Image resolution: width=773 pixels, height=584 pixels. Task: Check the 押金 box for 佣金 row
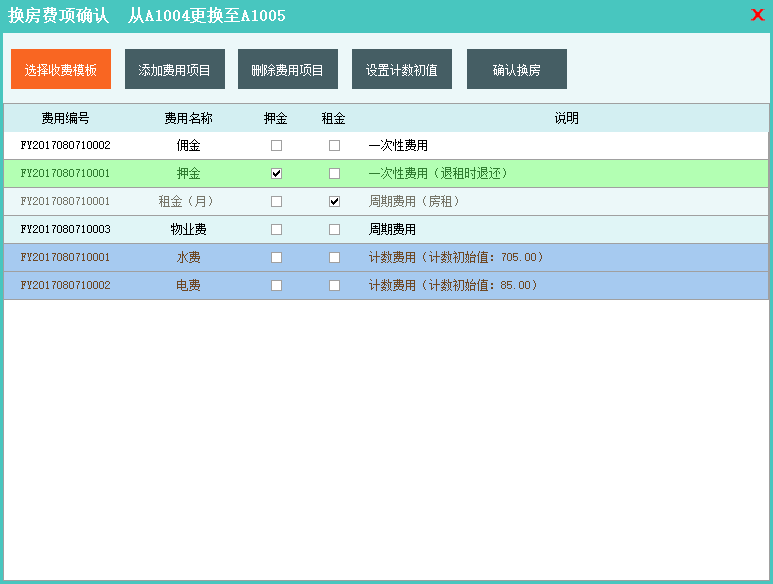pyautogui.click(x=276, y=146)
